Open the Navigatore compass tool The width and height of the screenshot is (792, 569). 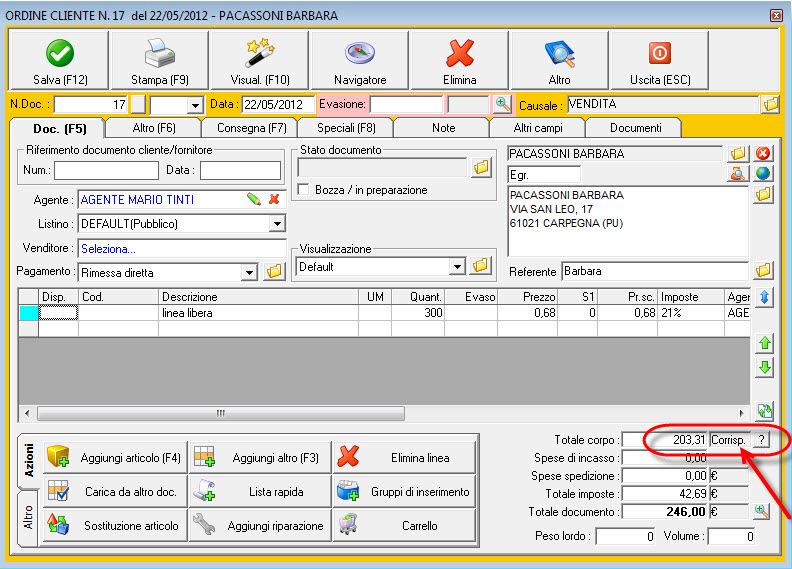(359, 55)
